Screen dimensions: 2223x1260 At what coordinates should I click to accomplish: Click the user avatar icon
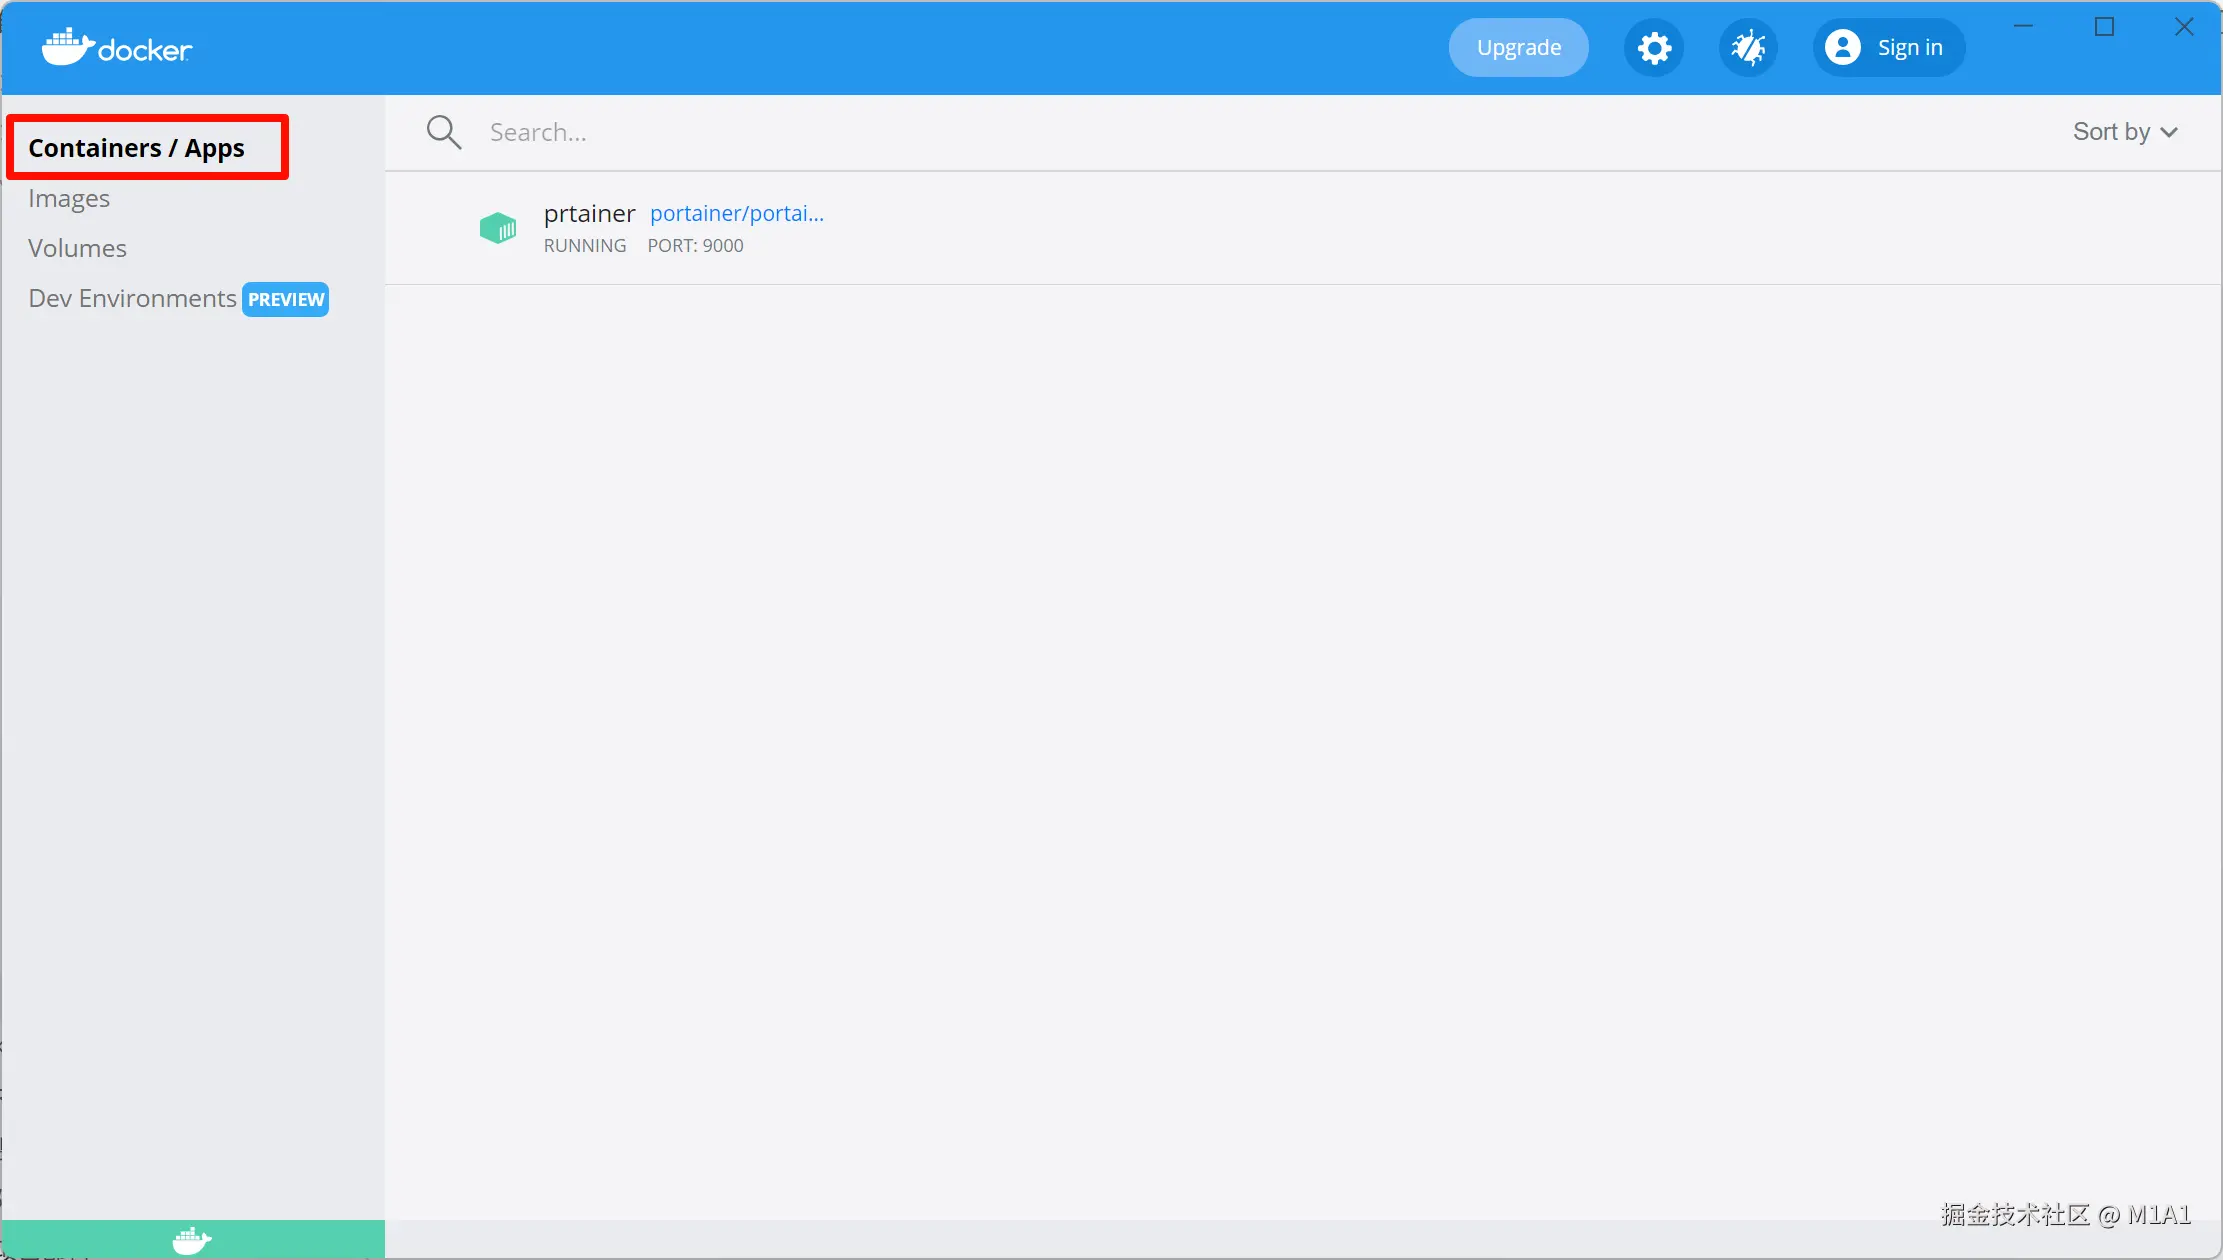pyautogui.click(x=1842, y=47)
